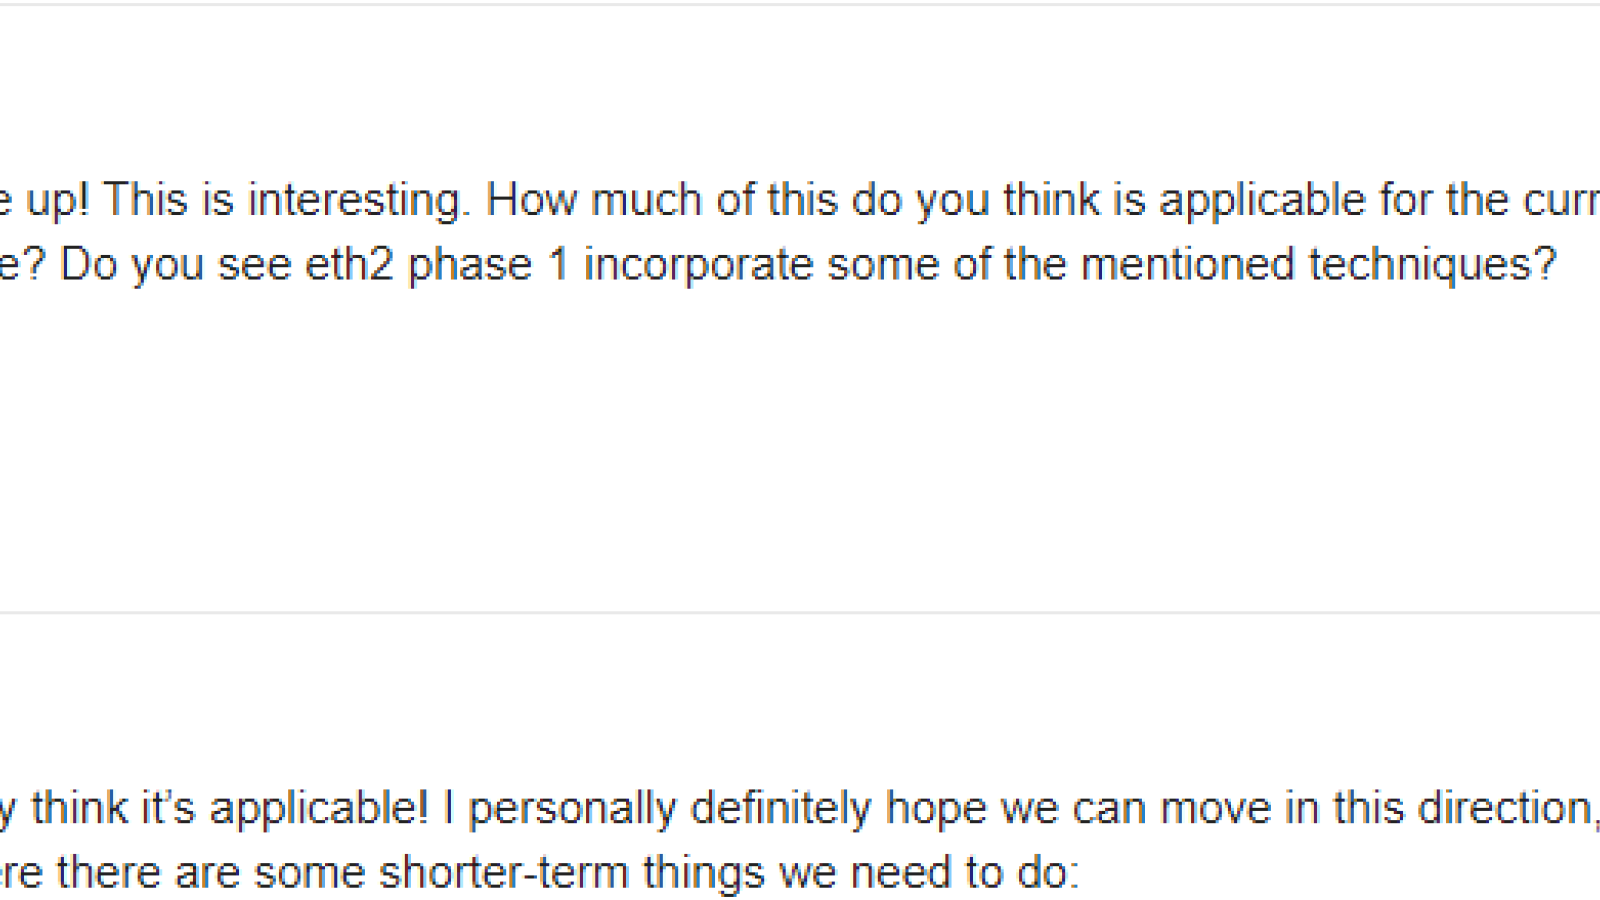Viewport: 1600px width, 900px height.
Task: Click "mentioned techniques?" at the sentence end
Action: [x=1319, y=265]
